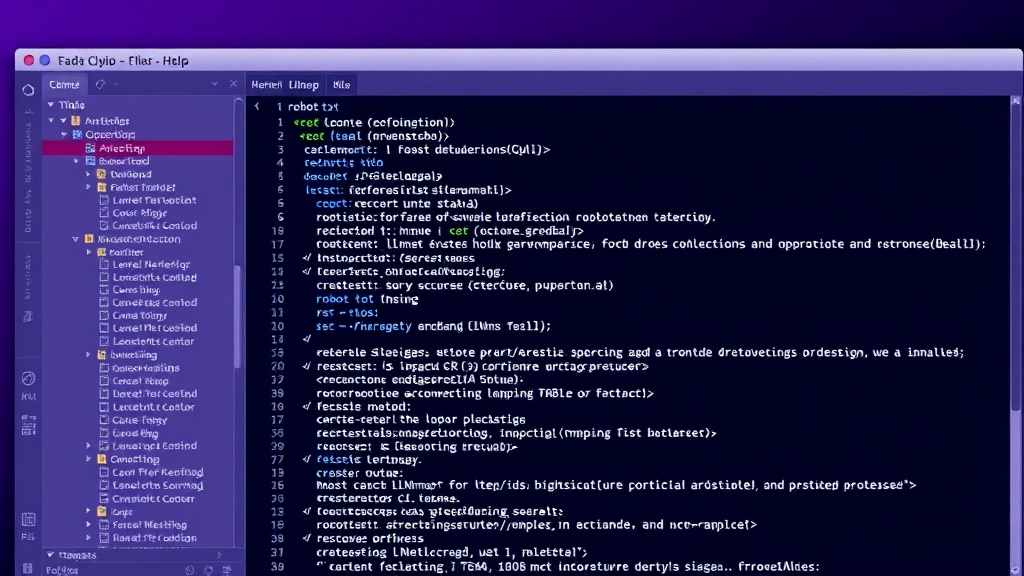Click the bottom-most activity bar icon
This screenshot has width=1024, height=576.
tap(27, 568)
